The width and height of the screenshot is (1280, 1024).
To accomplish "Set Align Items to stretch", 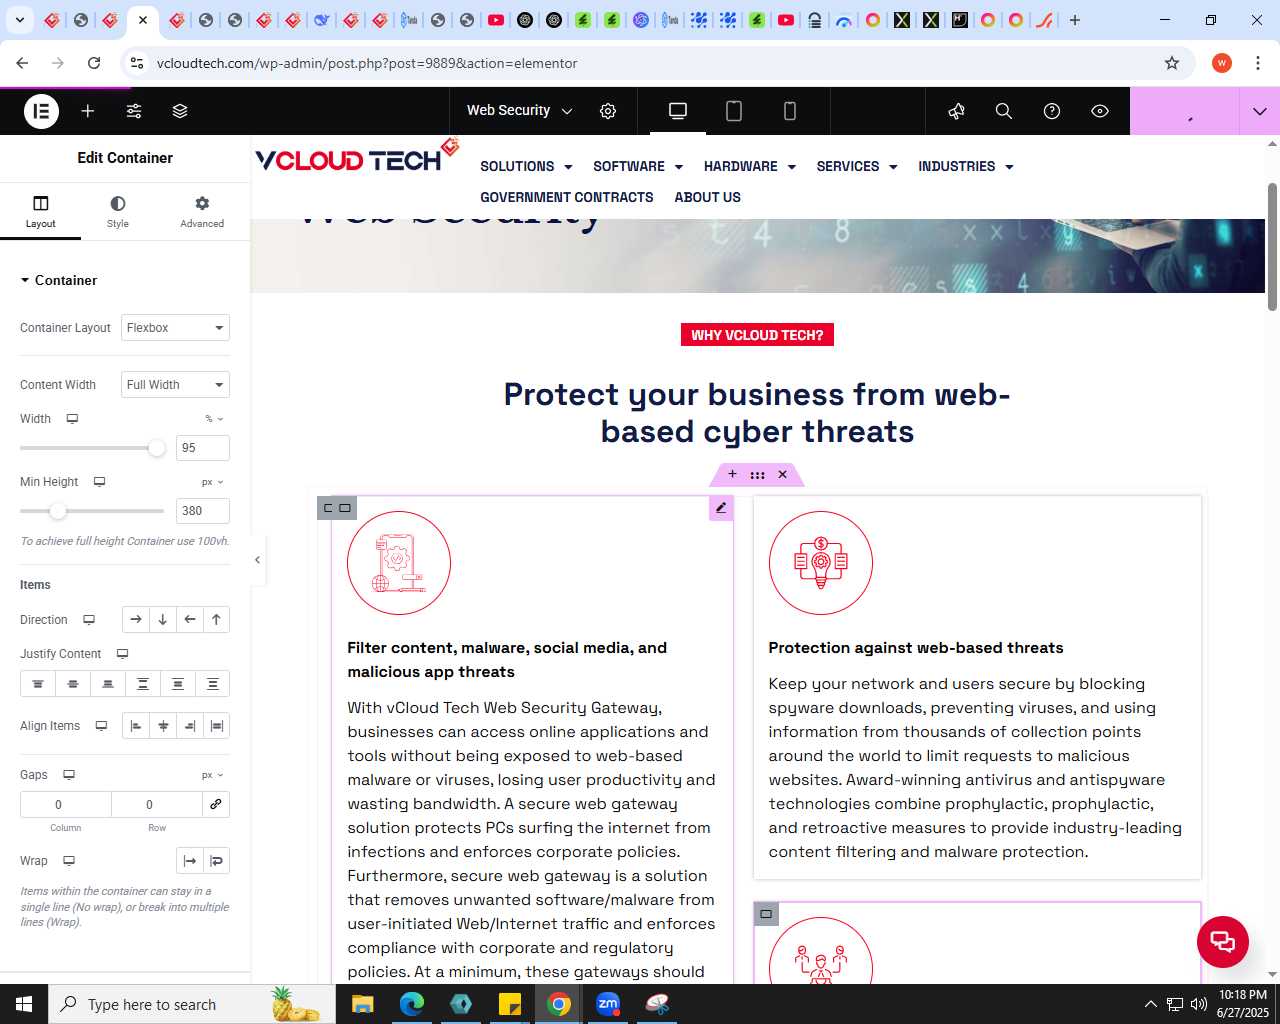I will click(x=216, y=726).
